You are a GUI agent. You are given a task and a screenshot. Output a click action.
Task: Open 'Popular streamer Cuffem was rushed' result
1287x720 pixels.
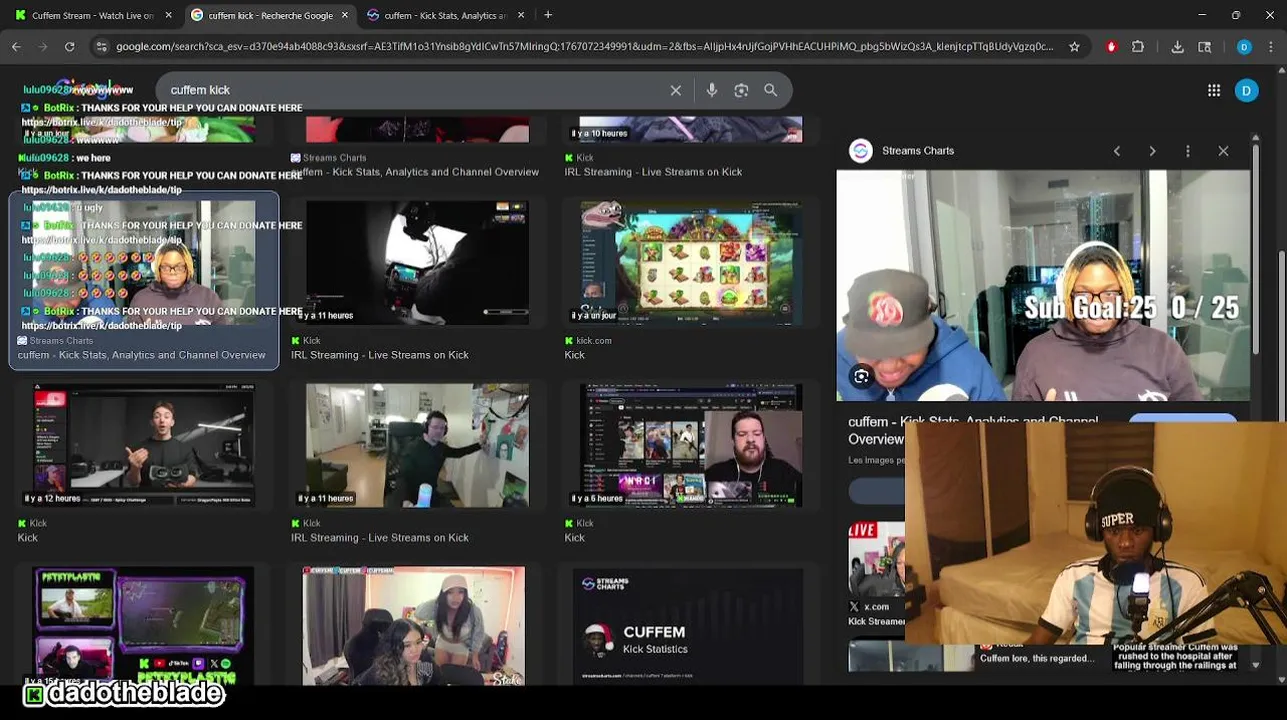tap(1175, 656)
